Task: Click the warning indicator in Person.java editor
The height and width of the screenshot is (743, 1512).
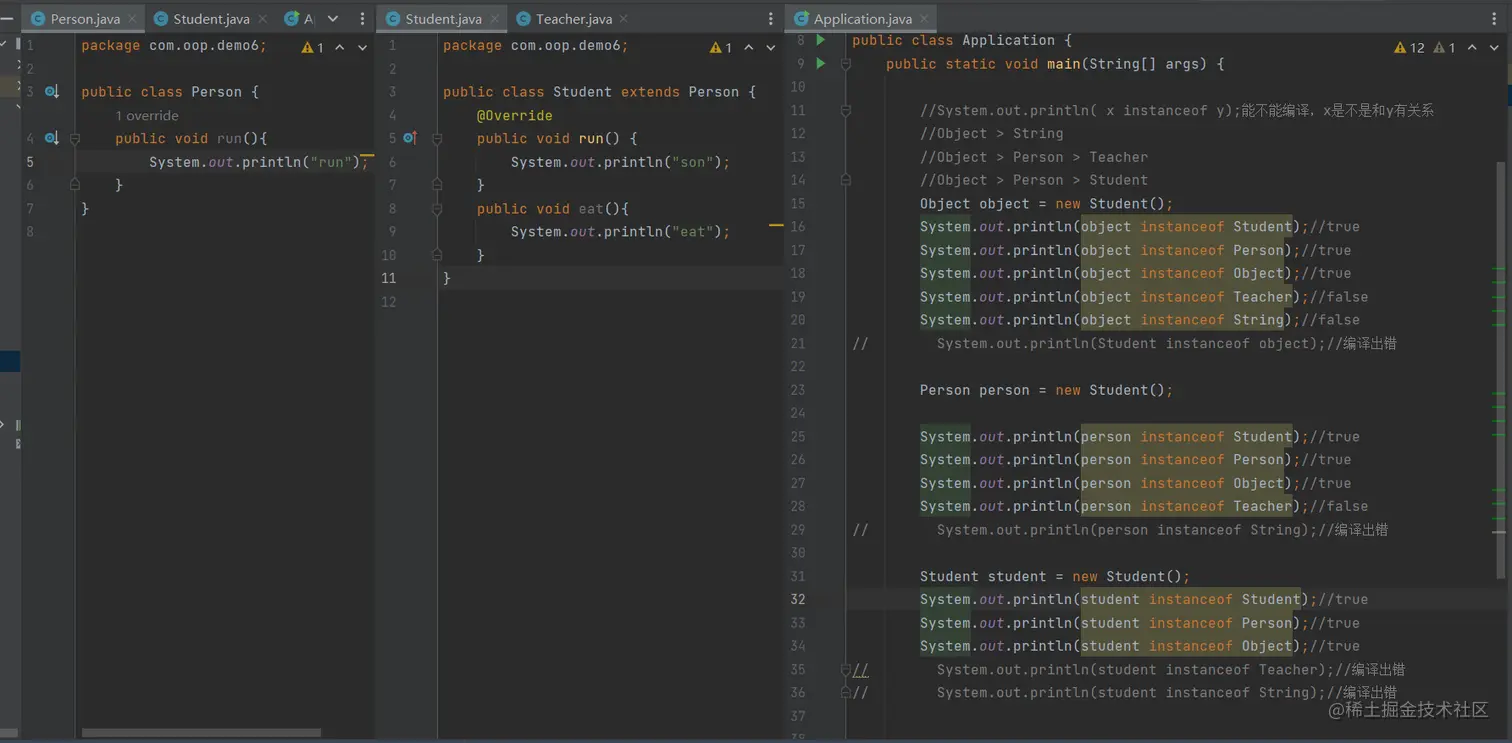Action: pos(313,48)
